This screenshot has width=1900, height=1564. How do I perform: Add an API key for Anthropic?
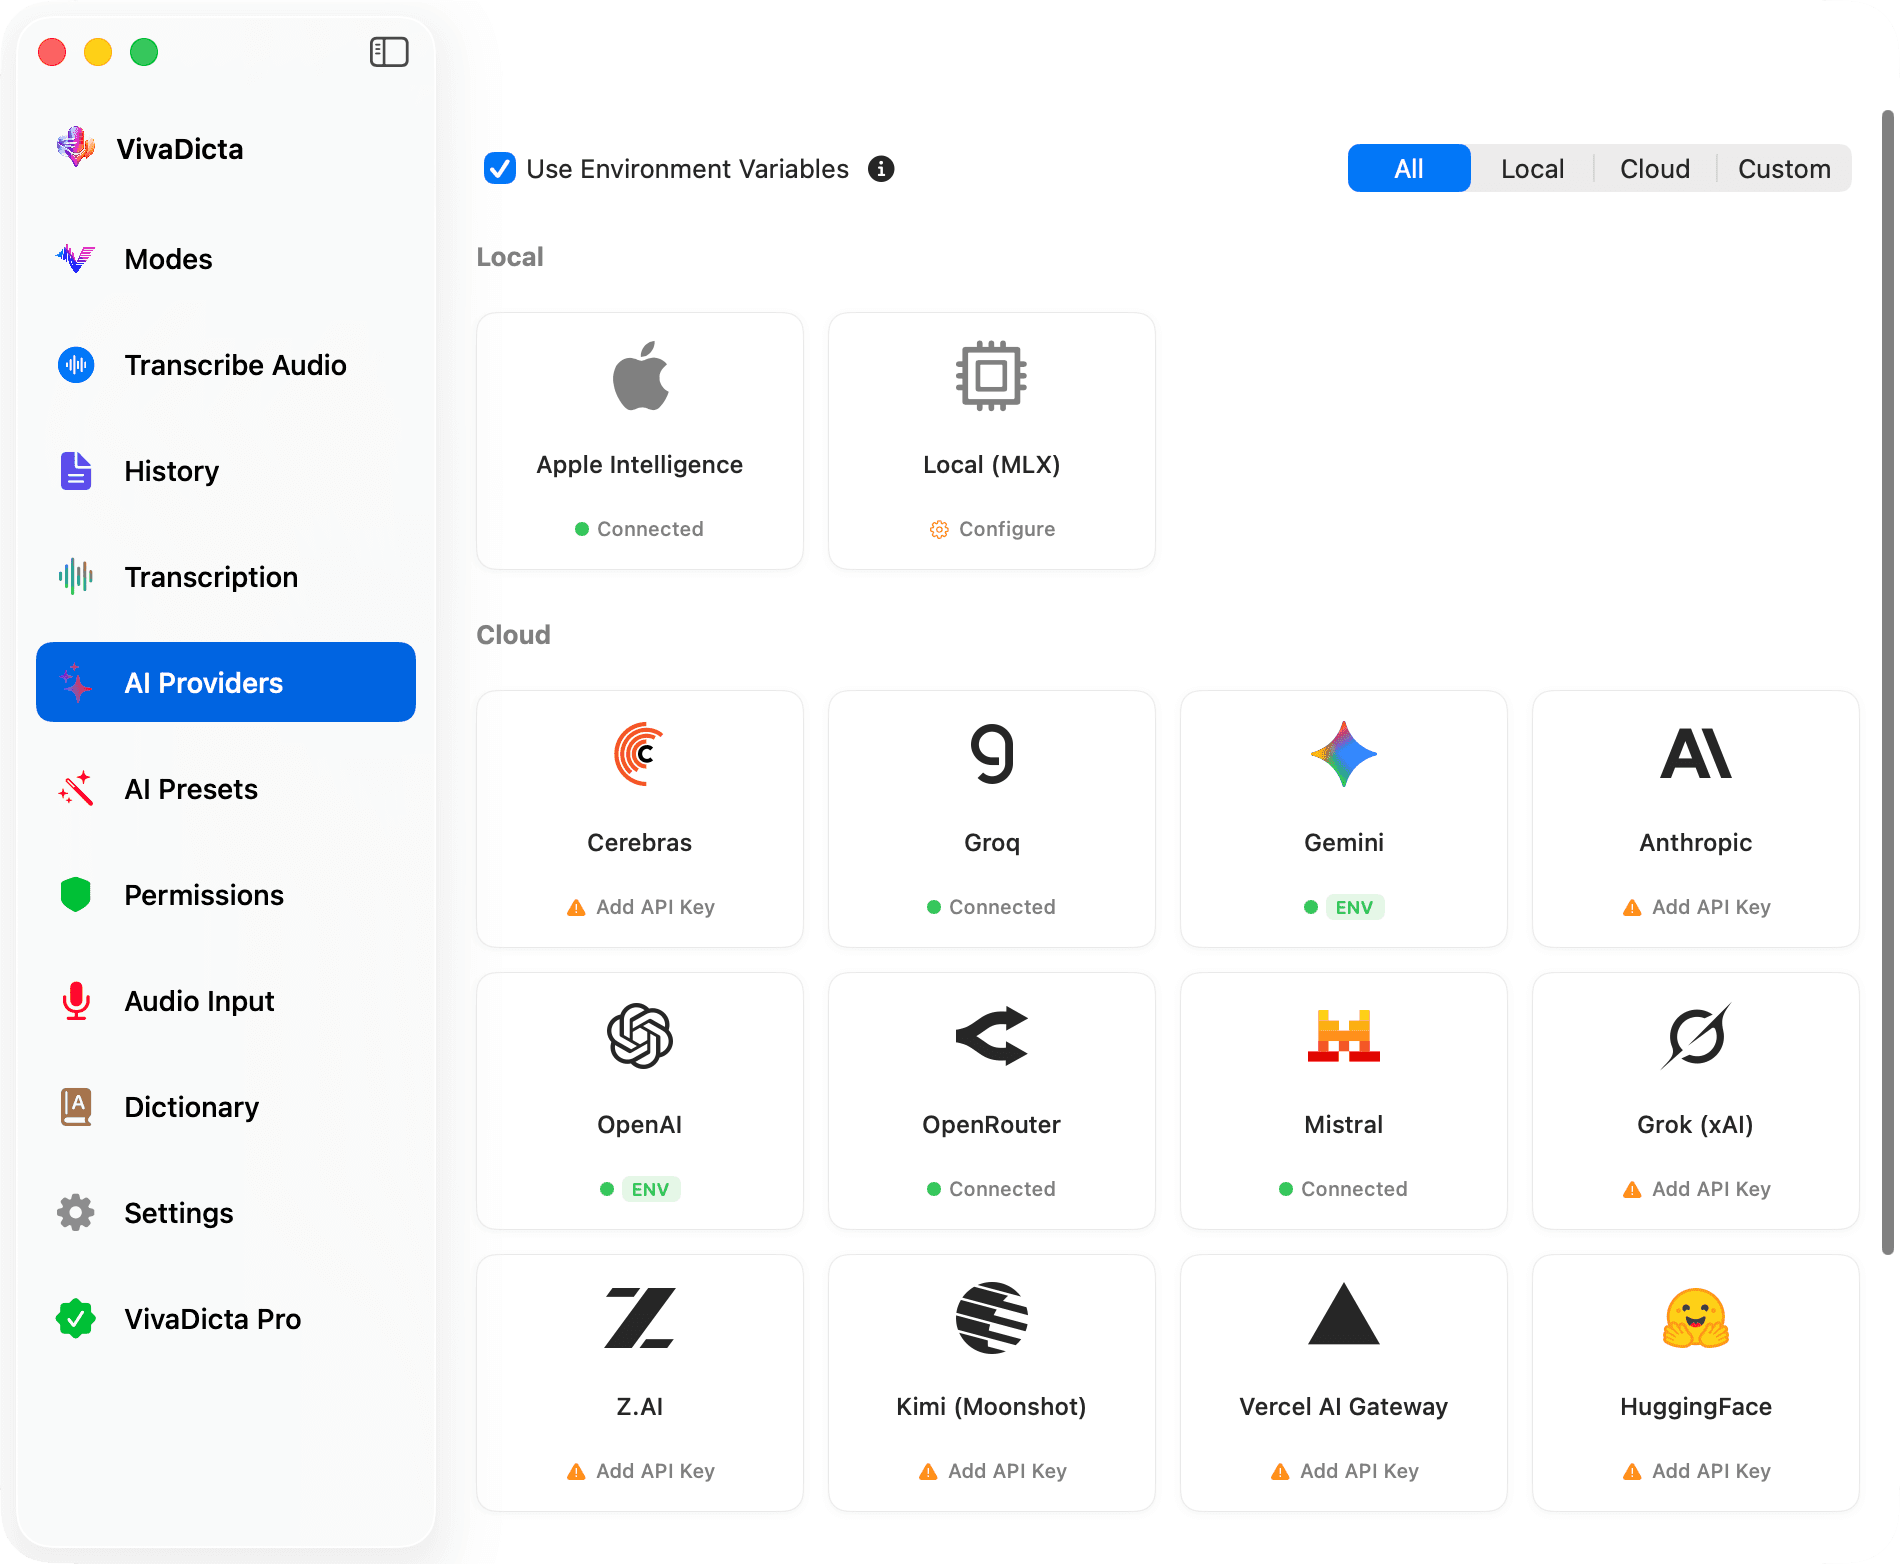(x=1695, y=907)
